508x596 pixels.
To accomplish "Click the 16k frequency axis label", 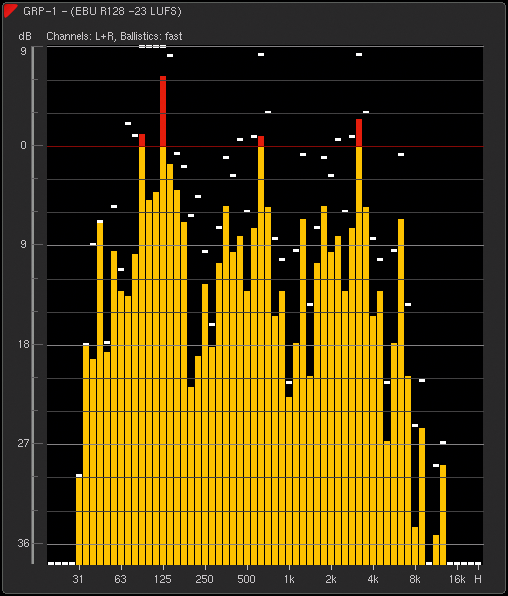I will pos(457,579).
